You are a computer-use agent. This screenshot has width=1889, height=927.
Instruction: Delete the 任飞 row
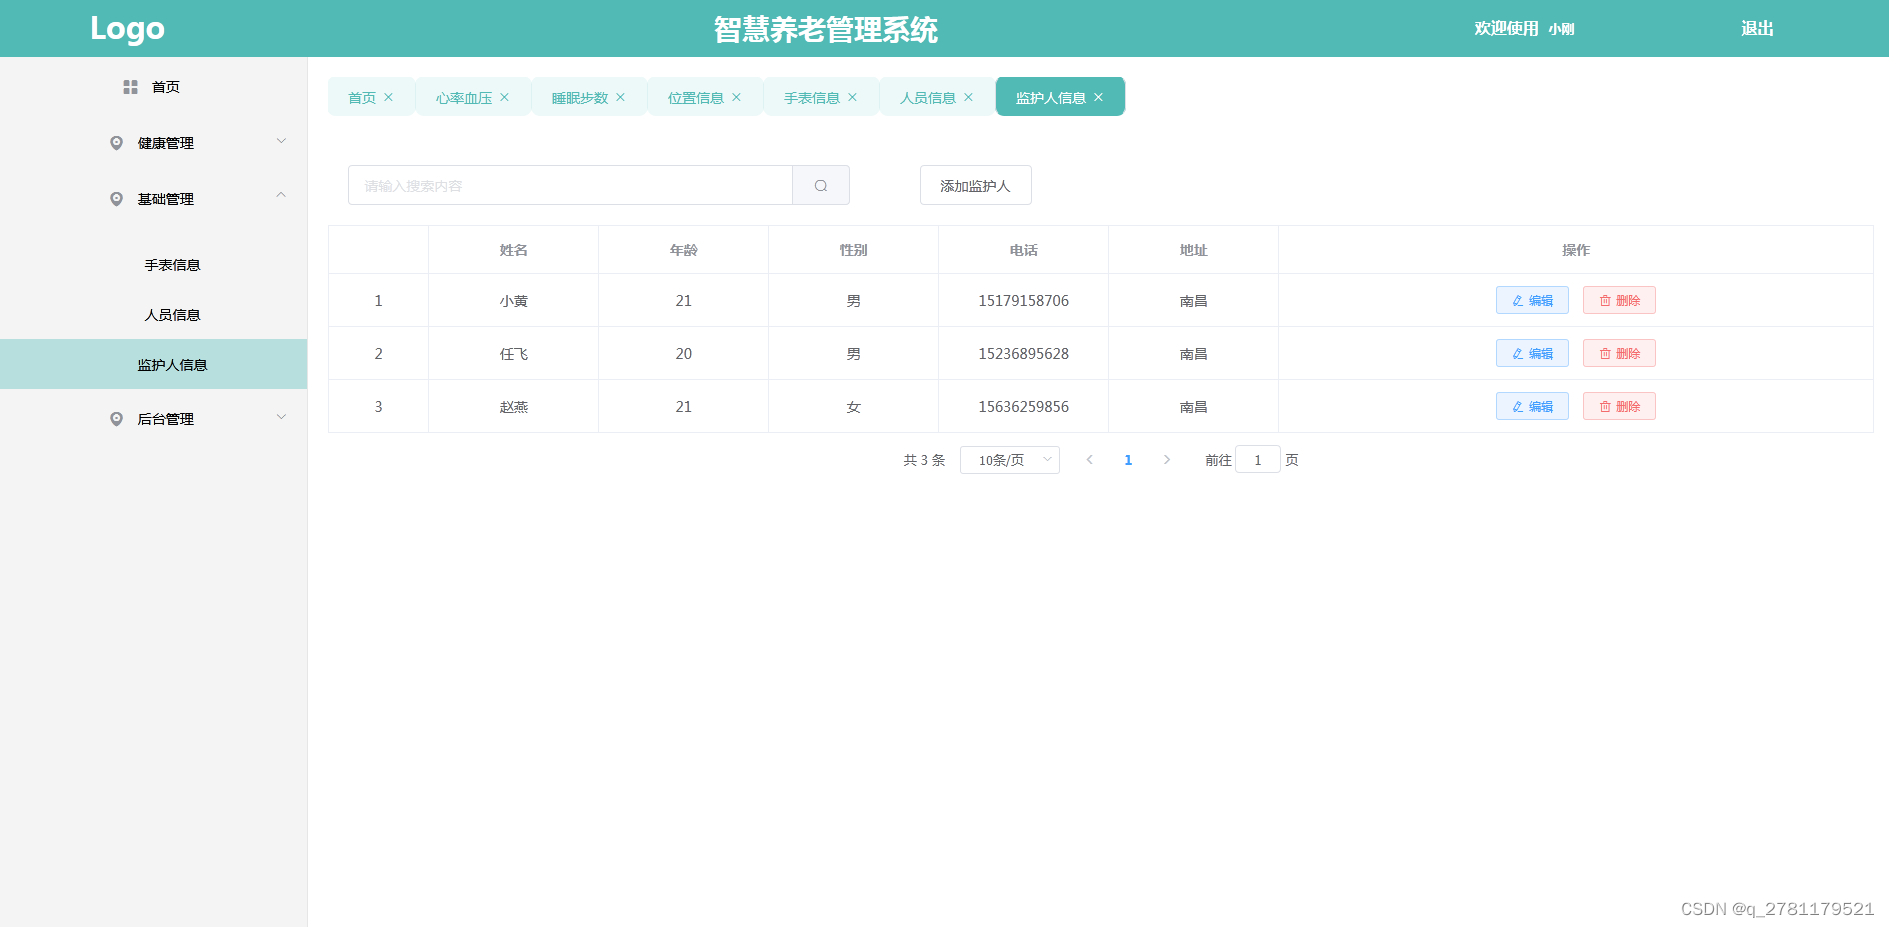(x=1619, y=353)
